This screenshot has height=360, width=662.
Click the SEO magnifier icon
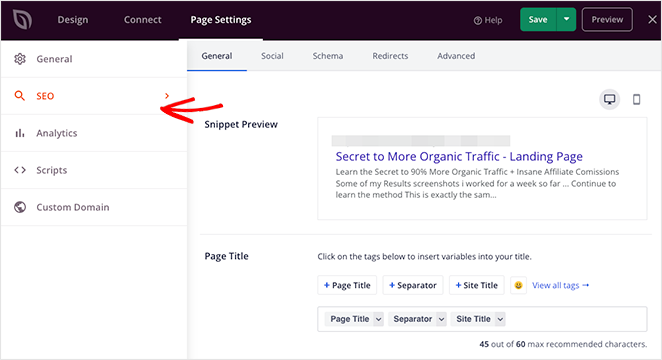coord(19,95)
